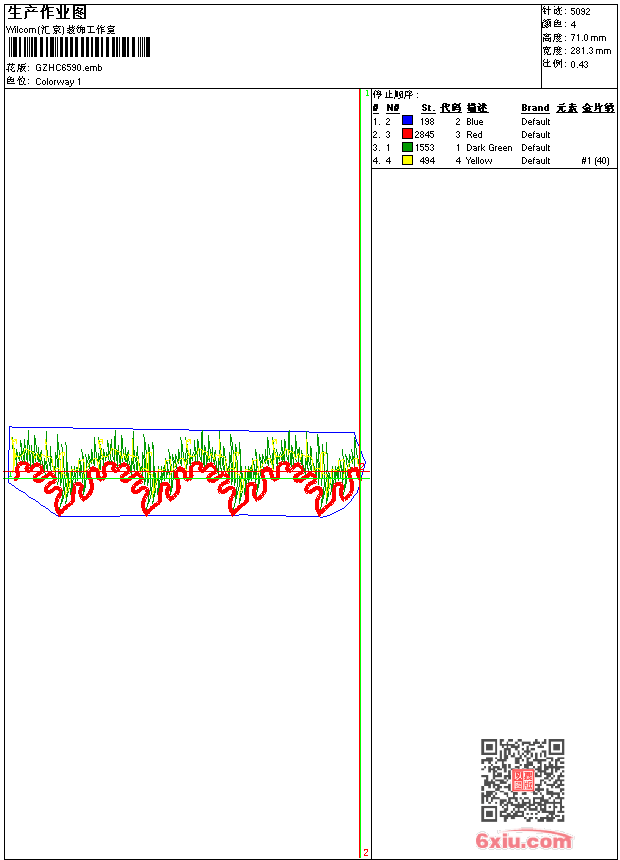Click the Brand column header

pos(535,108)
